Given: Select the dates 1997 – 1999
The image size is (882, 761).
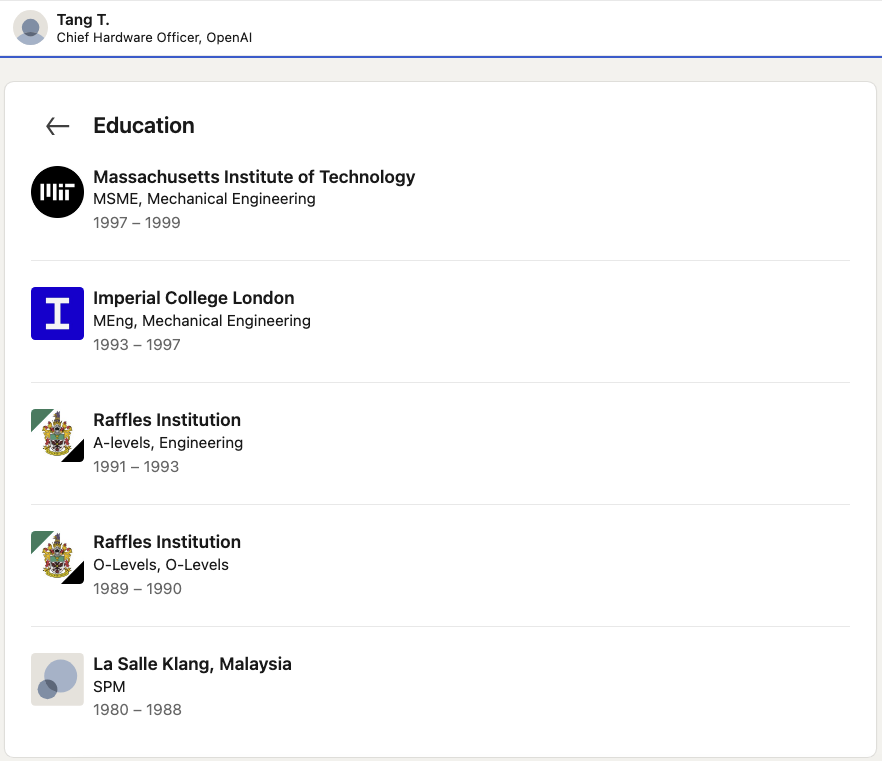Looking at the screenshot, I should pos(137,223).
